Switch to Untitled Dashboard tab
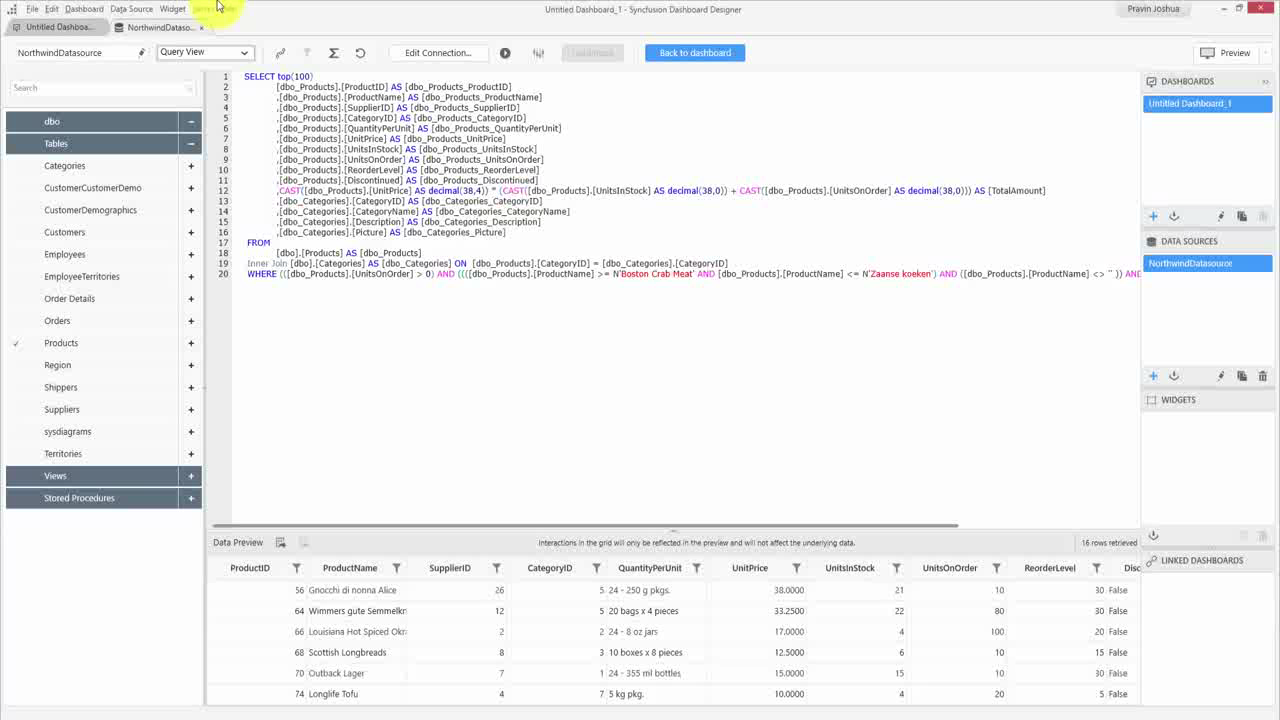 coord(56,27)
